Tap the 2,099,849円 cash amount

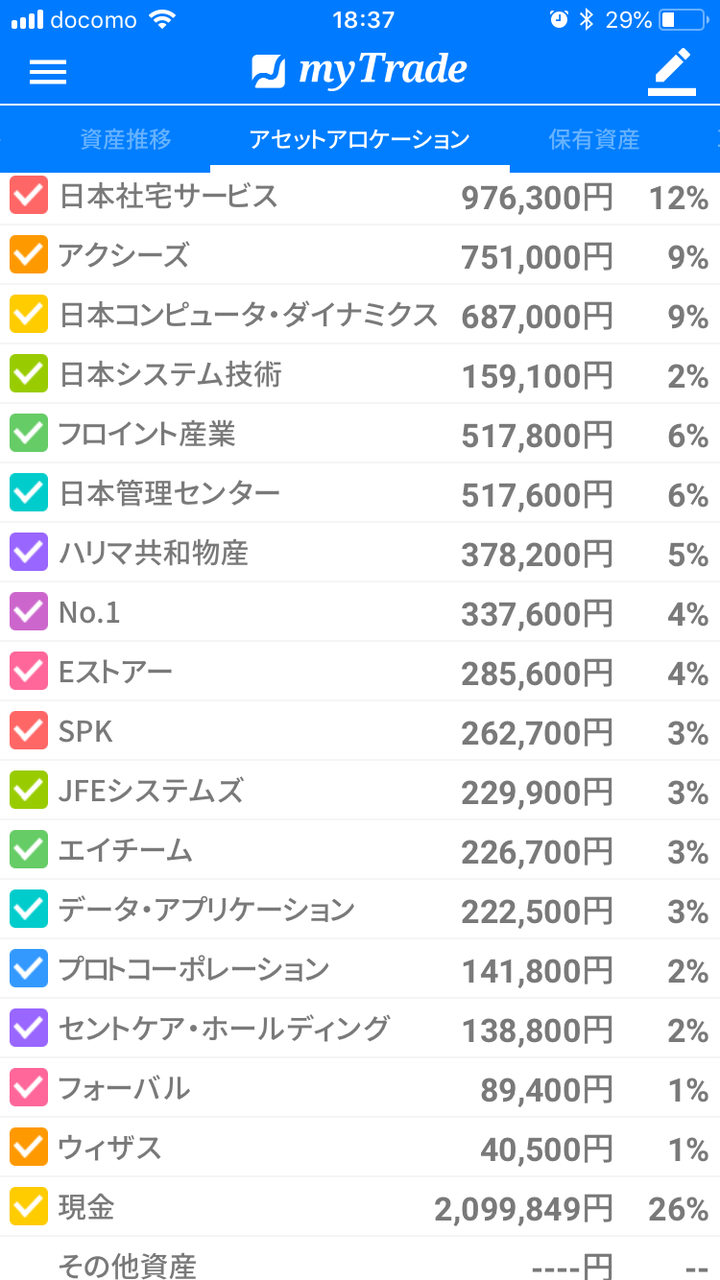[523, 1209]
